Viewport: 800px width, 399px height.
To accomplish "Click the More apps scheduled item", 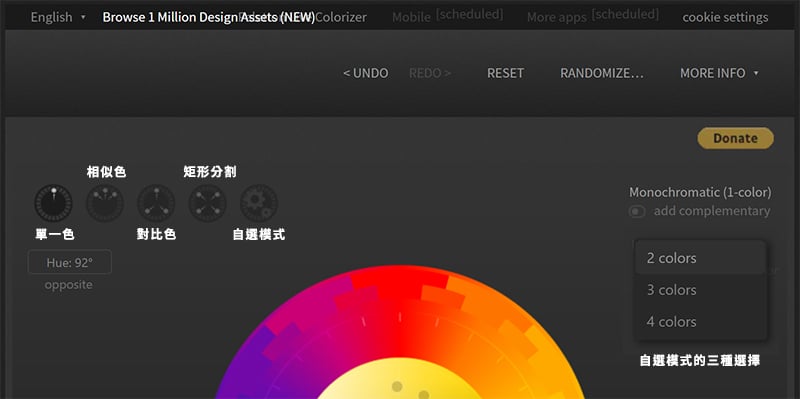I will click(x=592, y=16).
